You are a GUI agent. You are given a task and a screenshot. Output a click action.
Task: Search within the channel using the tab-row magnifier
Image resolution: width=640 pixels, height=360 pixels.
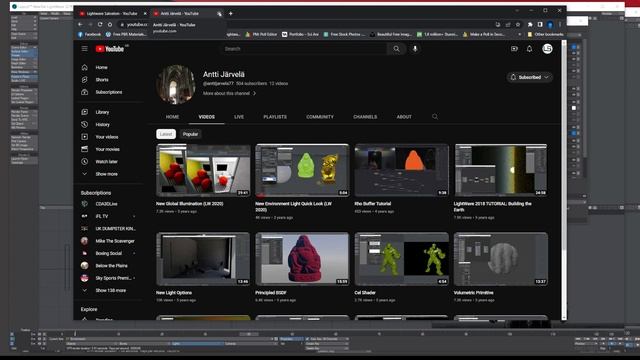pos(435,117)
